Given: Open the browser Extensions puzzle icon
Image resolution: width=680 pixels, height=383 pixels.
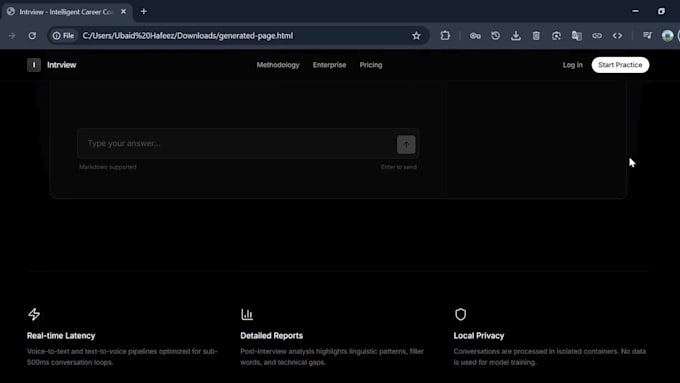Looking at the screenshot, I should pyautogui.click(x=445, y=36).
